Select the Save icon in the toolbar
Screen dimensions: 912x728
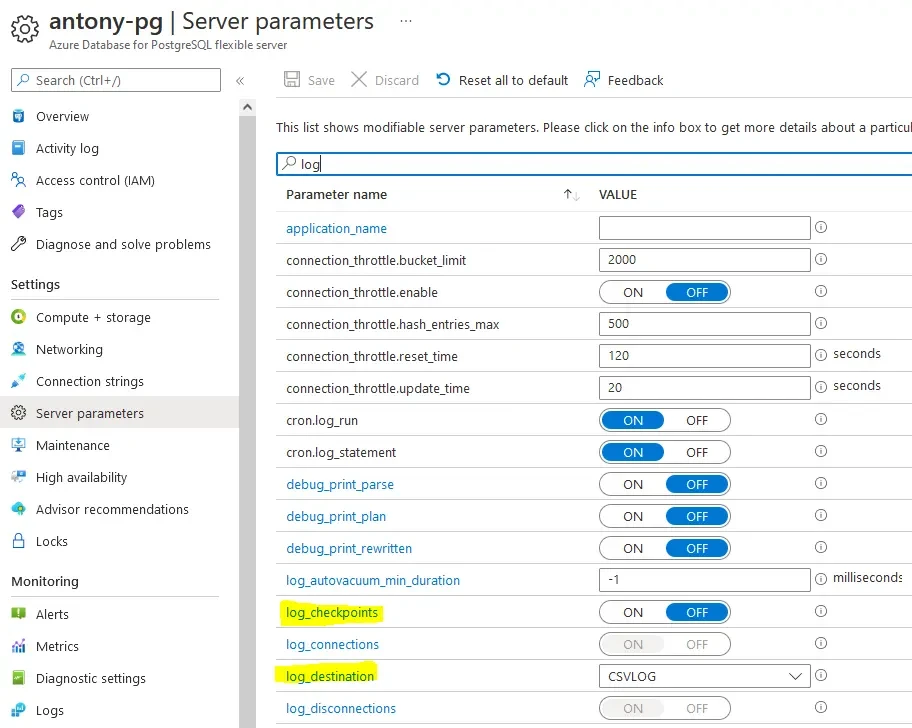(x=290, y=80)
